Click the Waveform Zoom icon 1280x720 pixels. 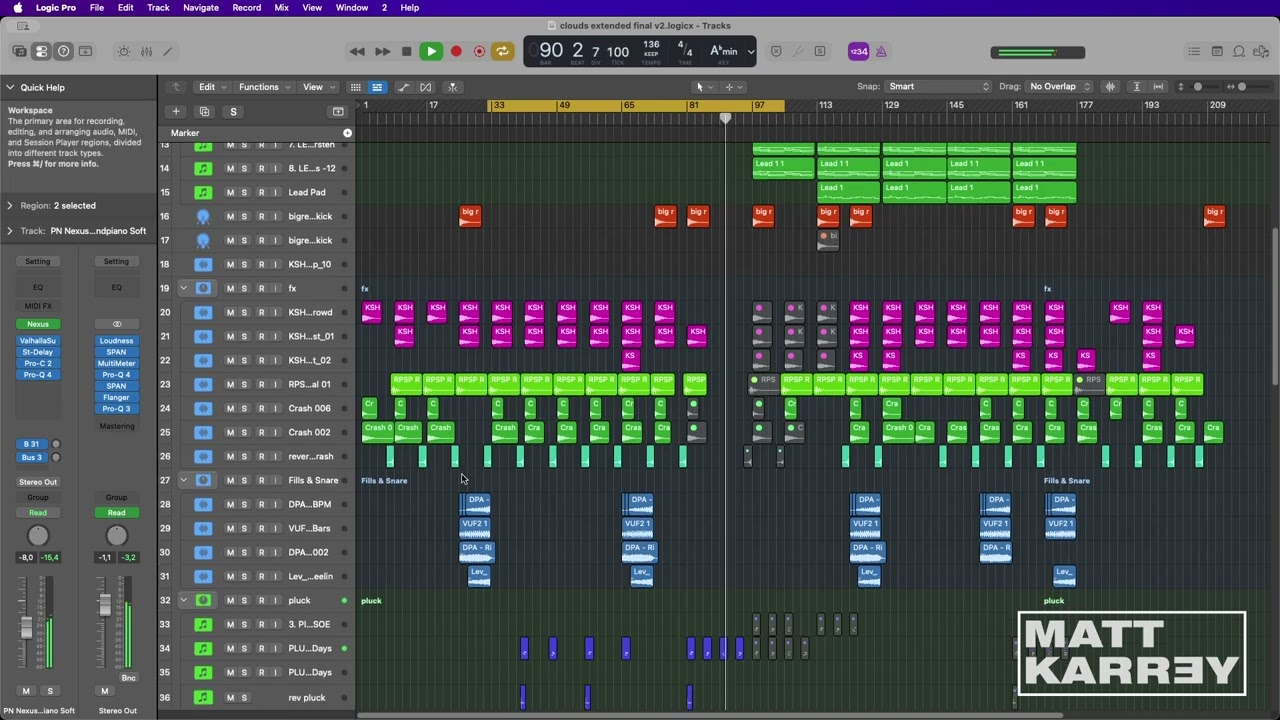tap(1110, 87)
